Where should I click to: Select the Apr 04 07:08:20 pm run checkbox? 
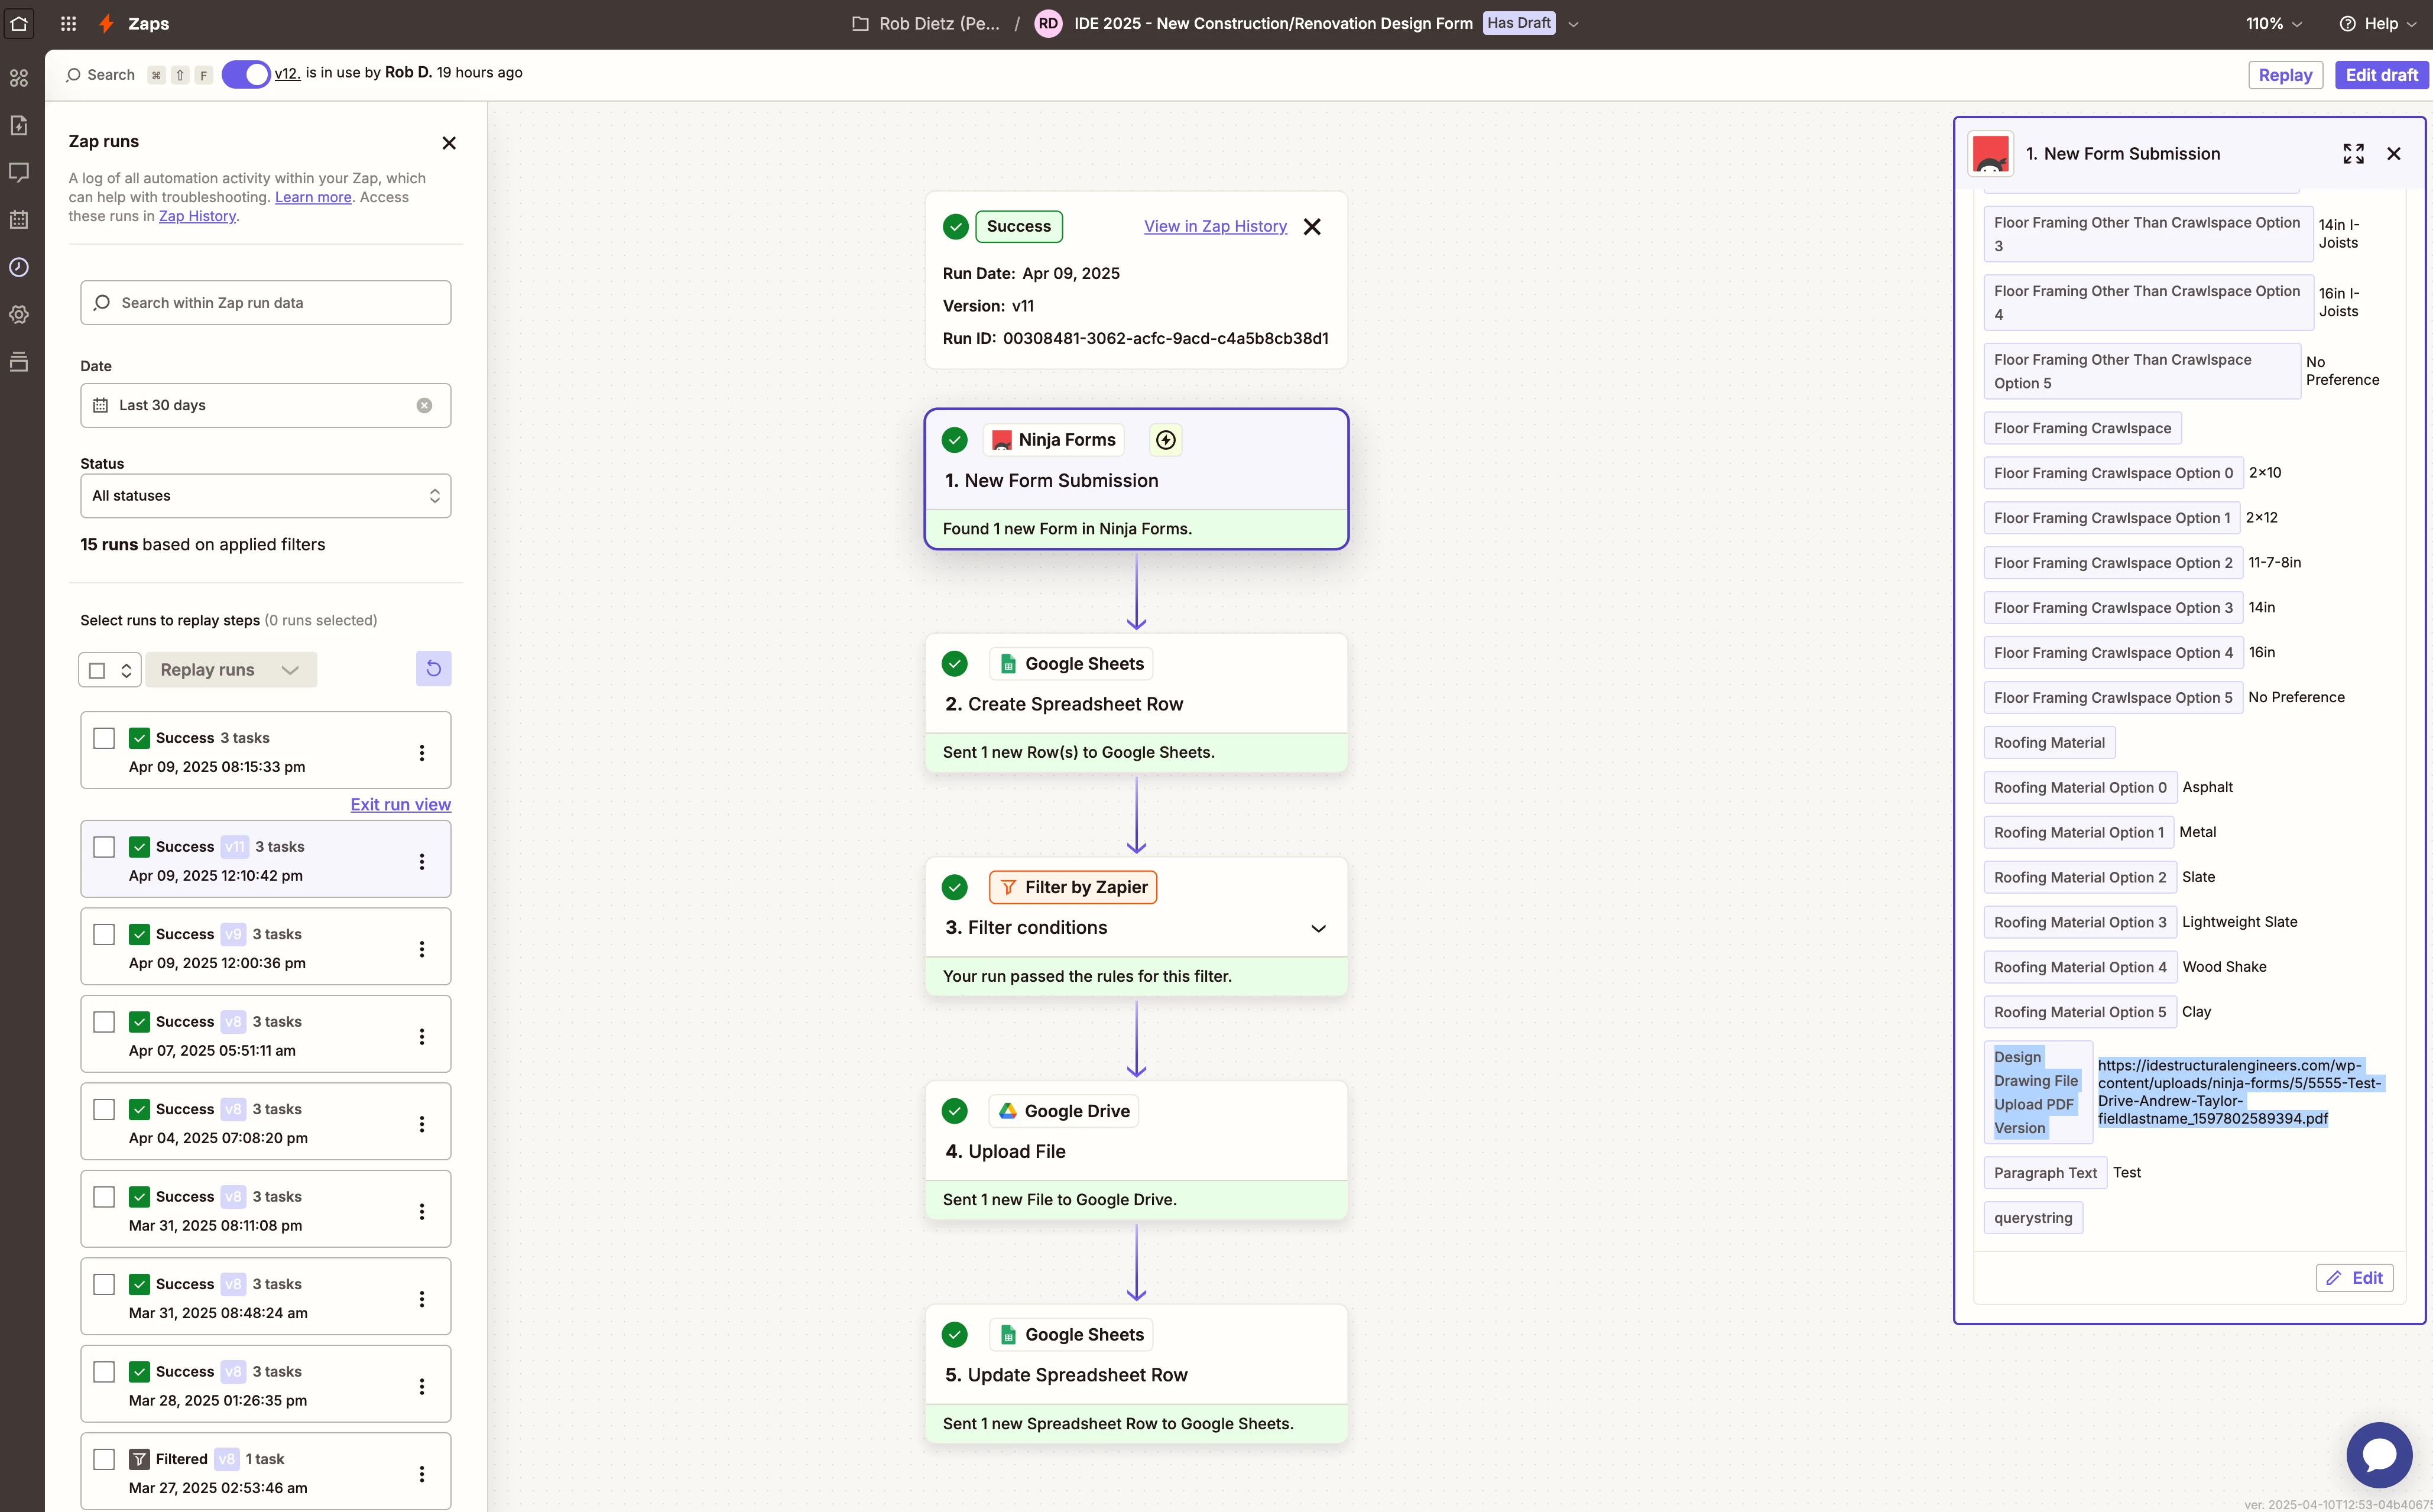tap(104, 1109)
